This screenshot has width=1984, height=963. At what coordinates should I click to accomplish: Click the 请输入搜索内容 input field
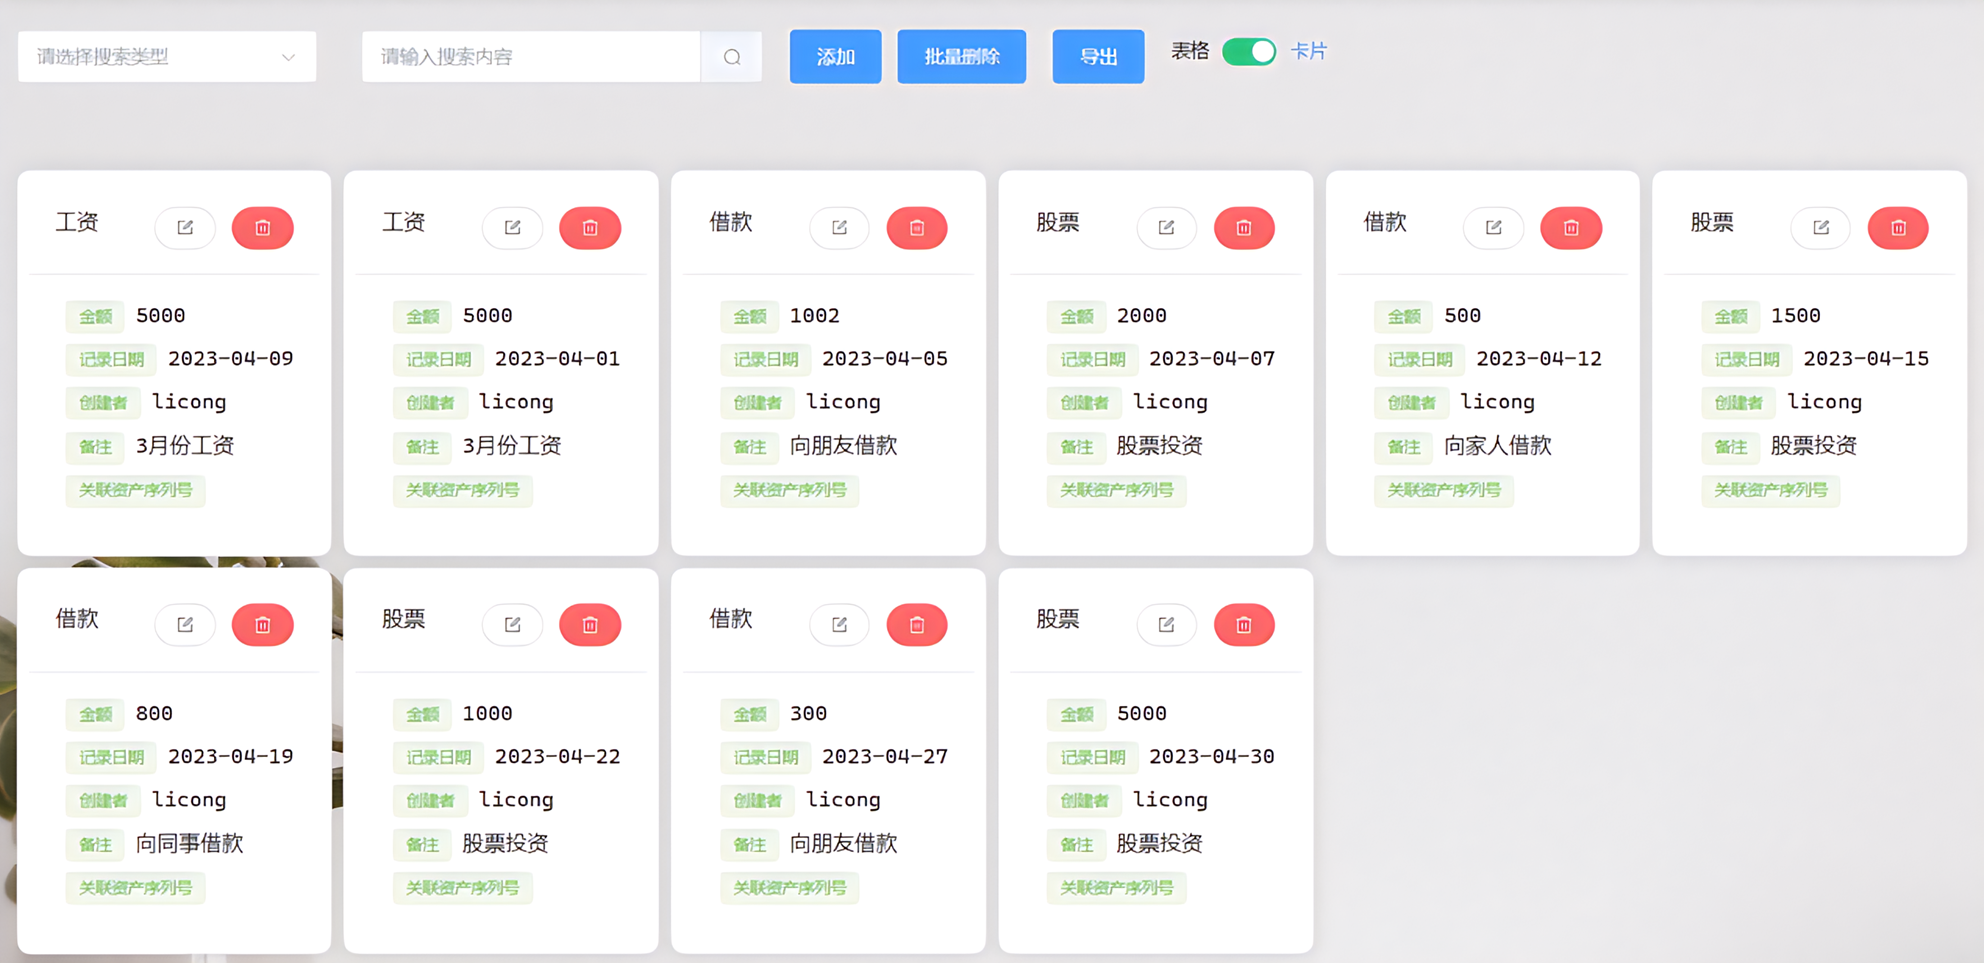click(x=530, y=57)
